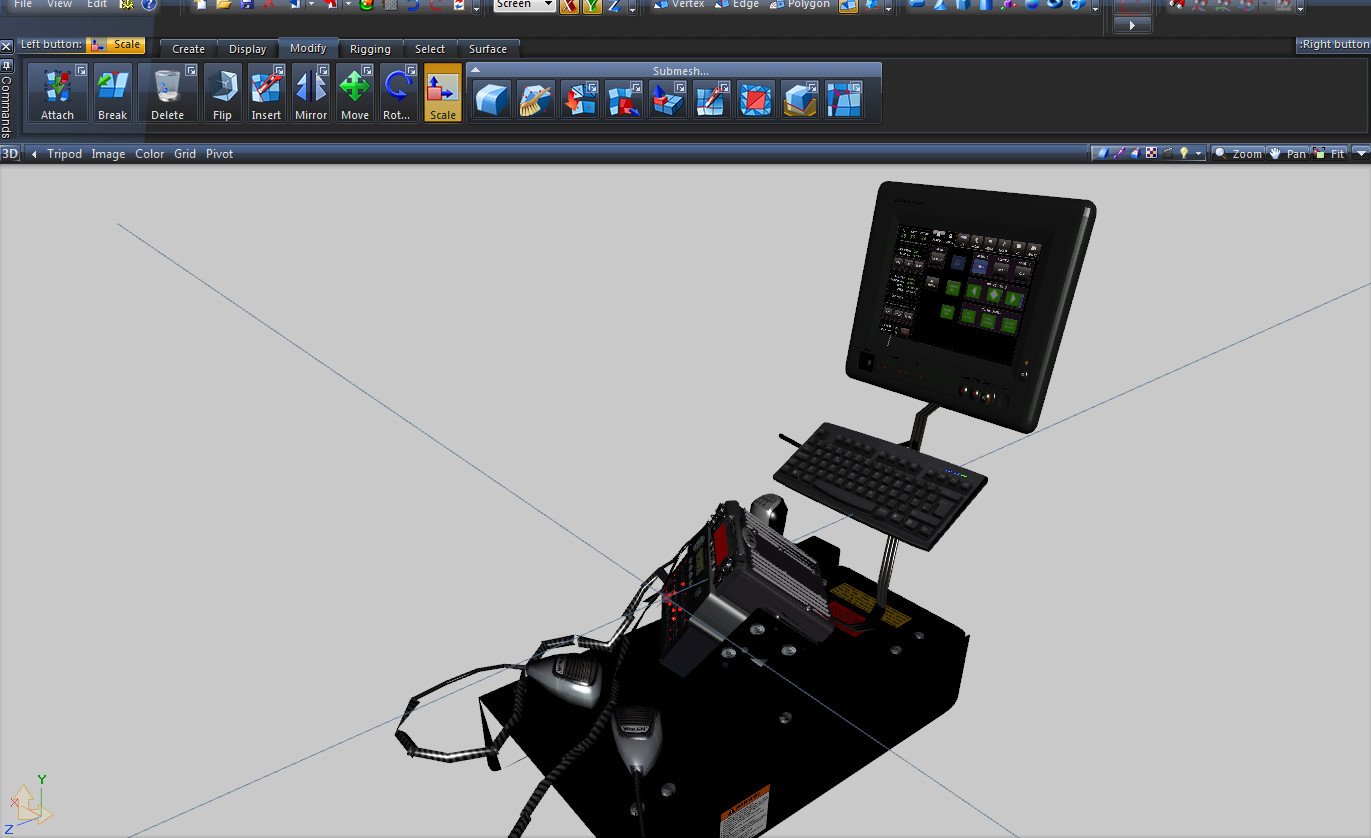Image resolution: width=1371 pixels, height=838 pixels.
Task: Click the Break tool icon
Action: click(112, 93)
